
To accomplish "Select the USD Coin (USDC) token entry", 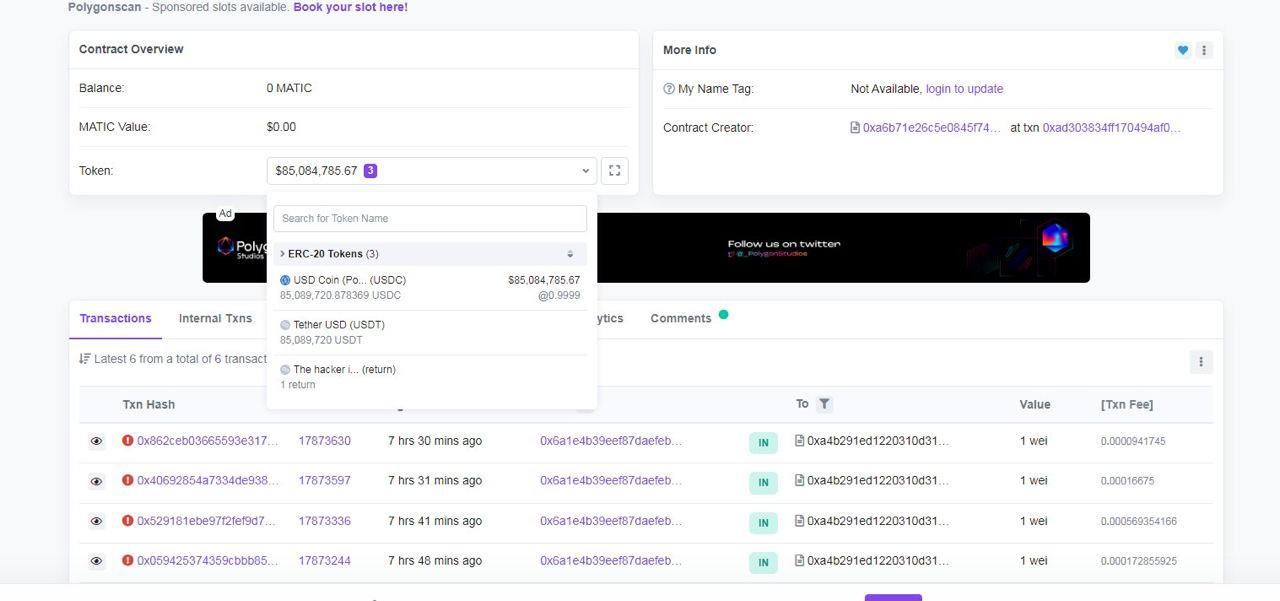I will [430, 288].
